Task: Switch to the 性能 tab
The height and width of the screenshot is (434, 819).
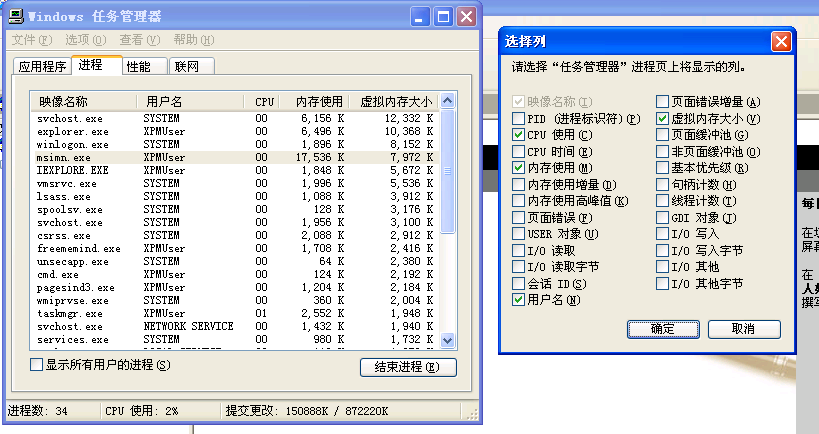Action: (x=145, y=66)
